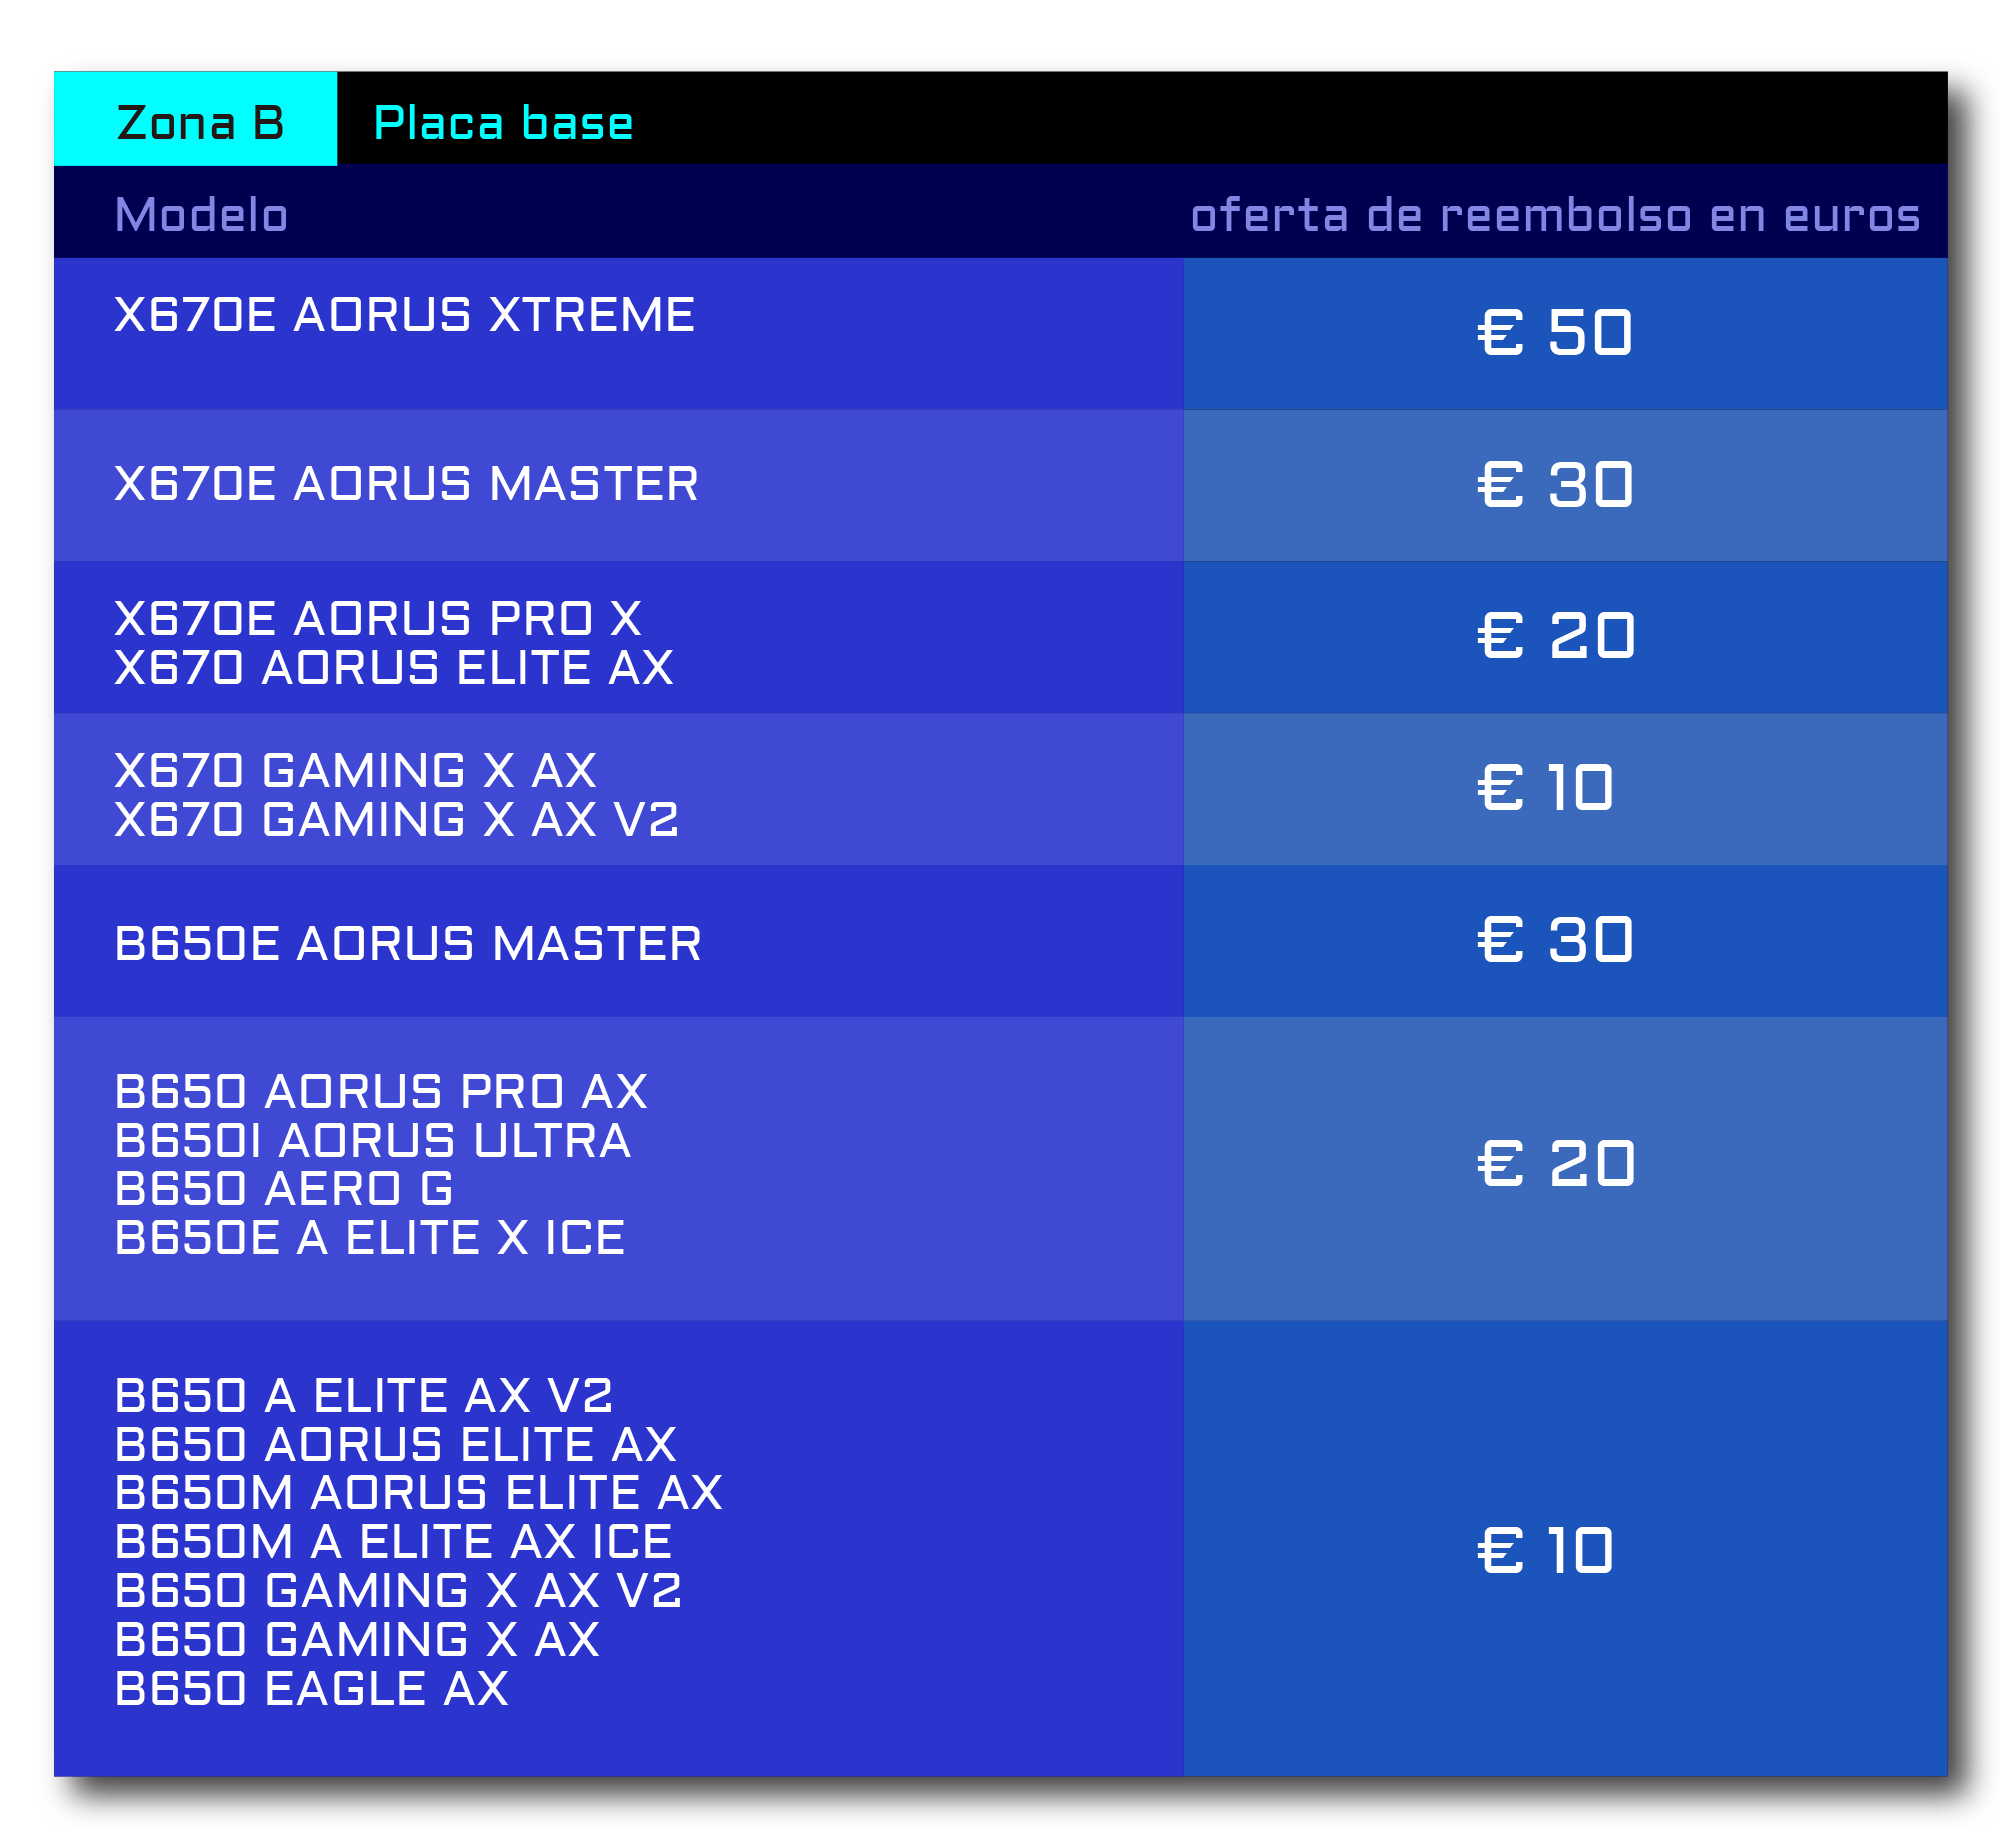Select B650E A ELITE X ICE

pyautogui.click(x=370, y=1238)
